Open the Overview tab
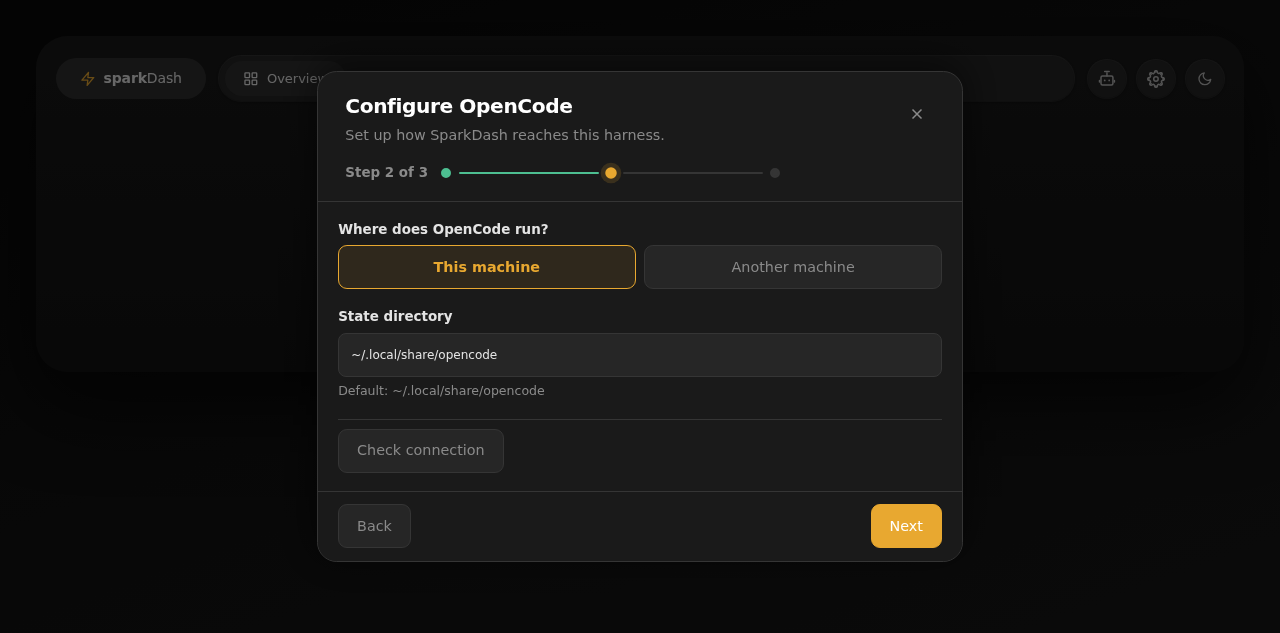 point(283,79)
